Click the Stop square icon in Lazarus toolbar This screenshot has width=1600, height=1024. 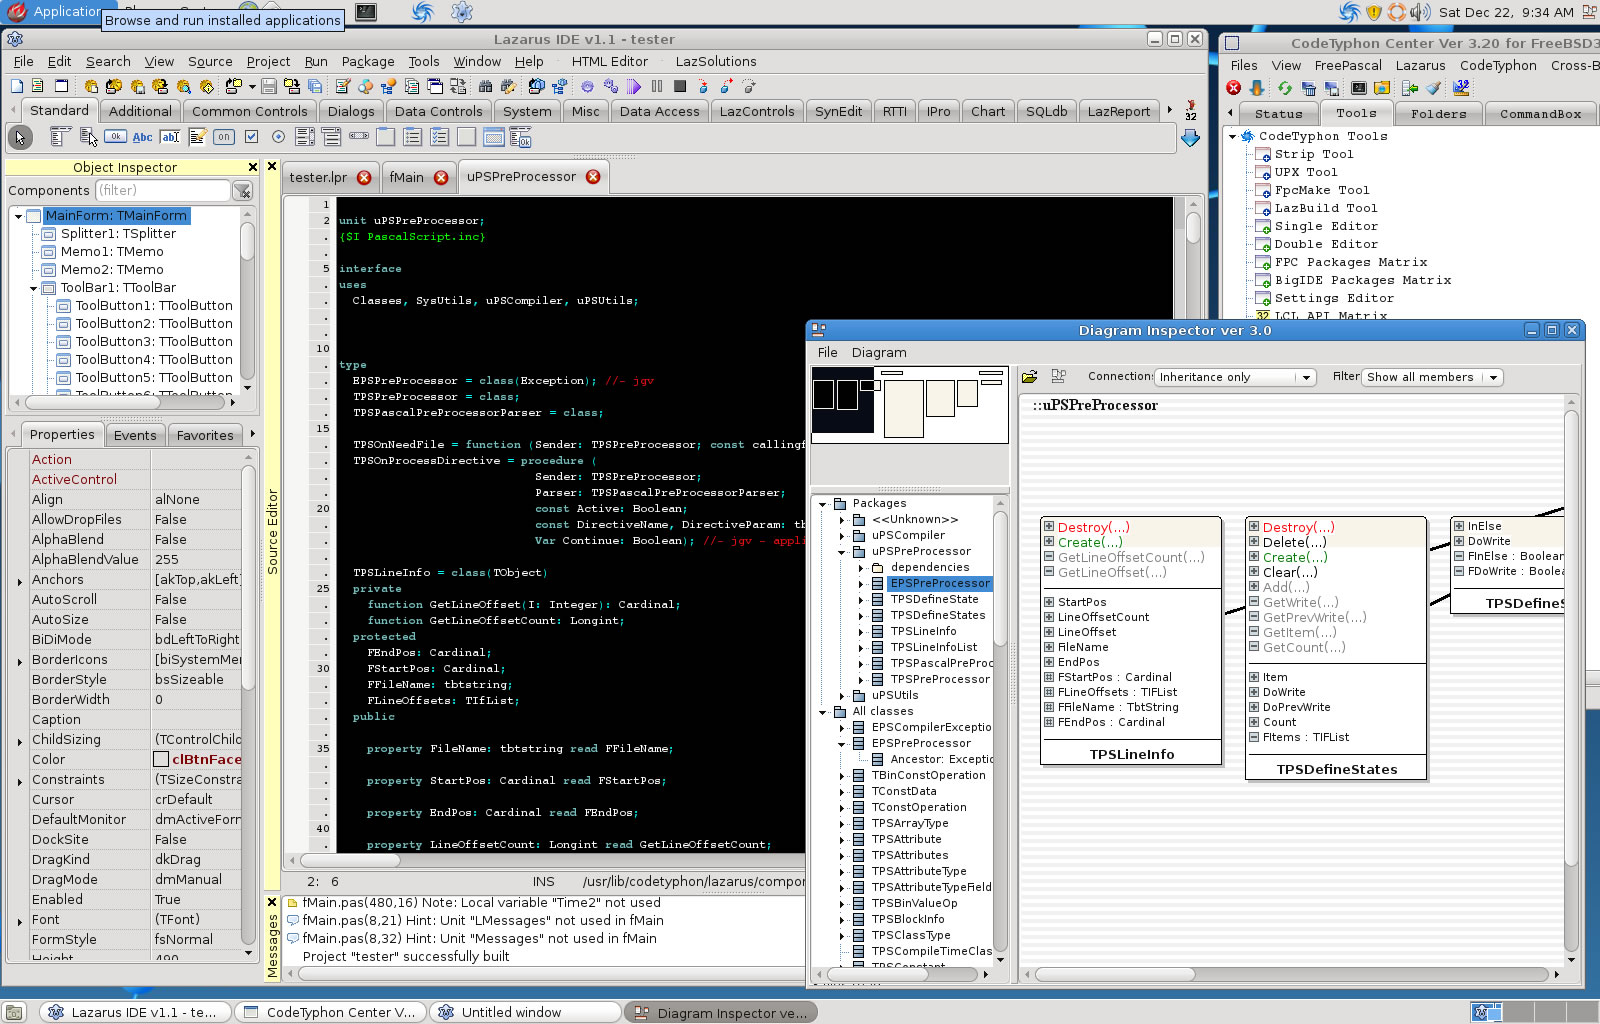tap(680, 86)
